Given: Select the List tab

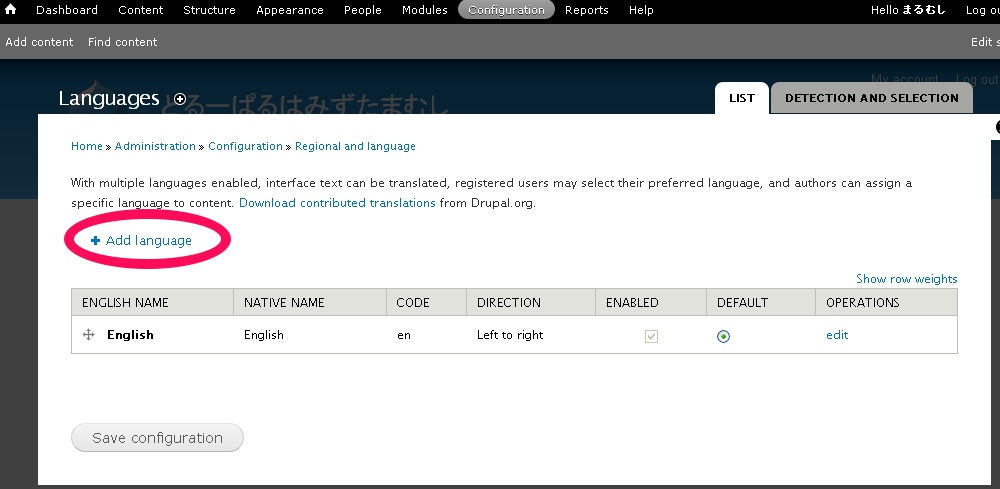Looking at the screenshot, I should point(741,98).
